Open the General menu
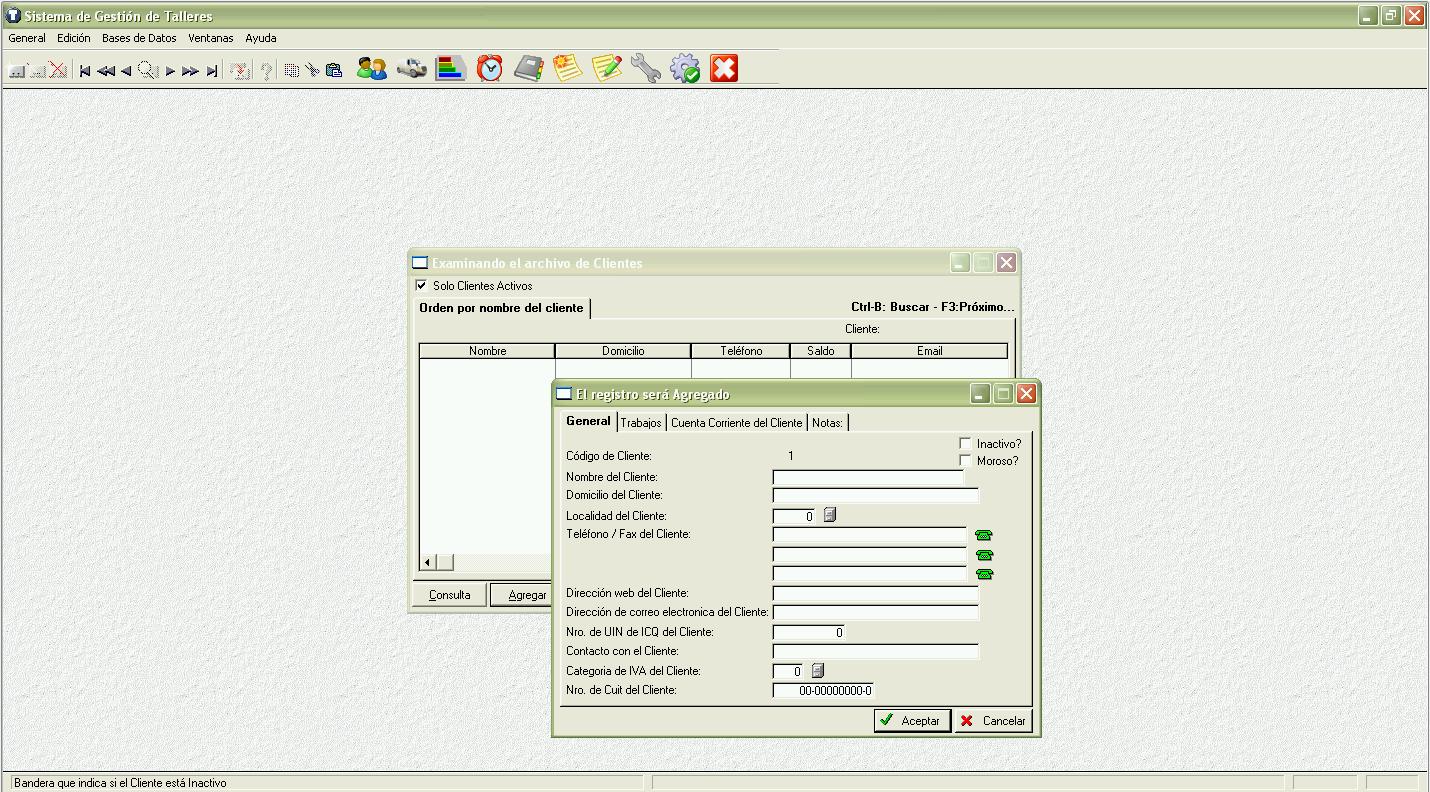 tap(27, 38)
